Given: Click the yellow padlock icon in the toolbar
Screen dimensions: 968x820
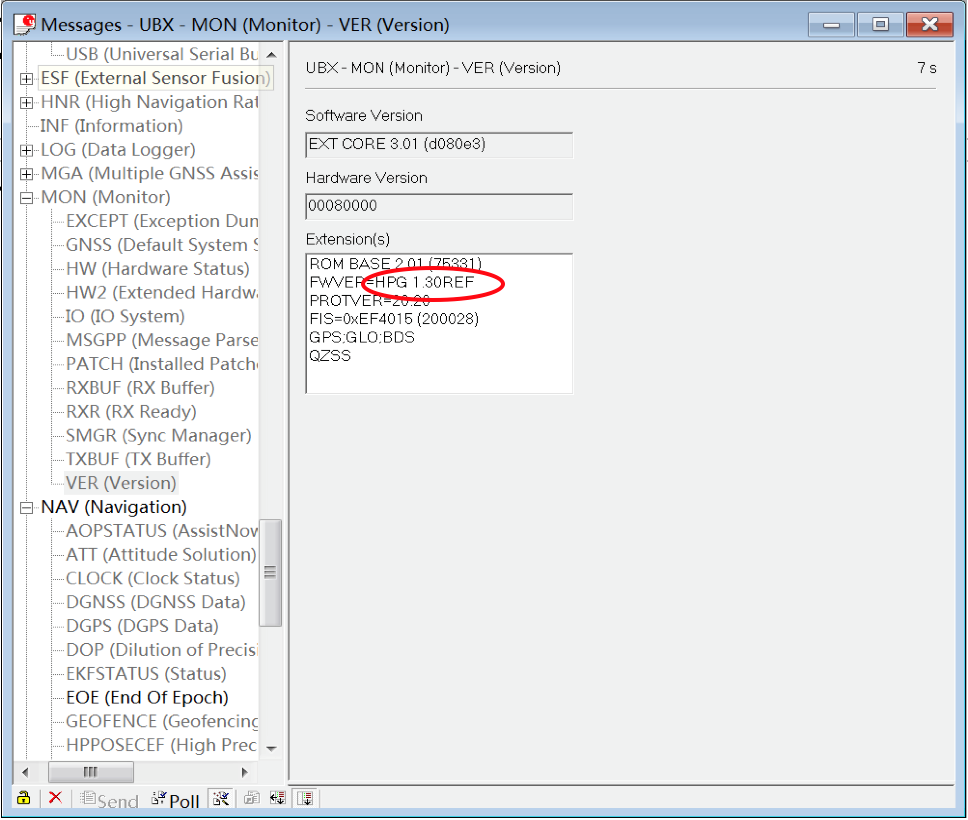Looking at the screenshot, I should click(x=23, y=798).
